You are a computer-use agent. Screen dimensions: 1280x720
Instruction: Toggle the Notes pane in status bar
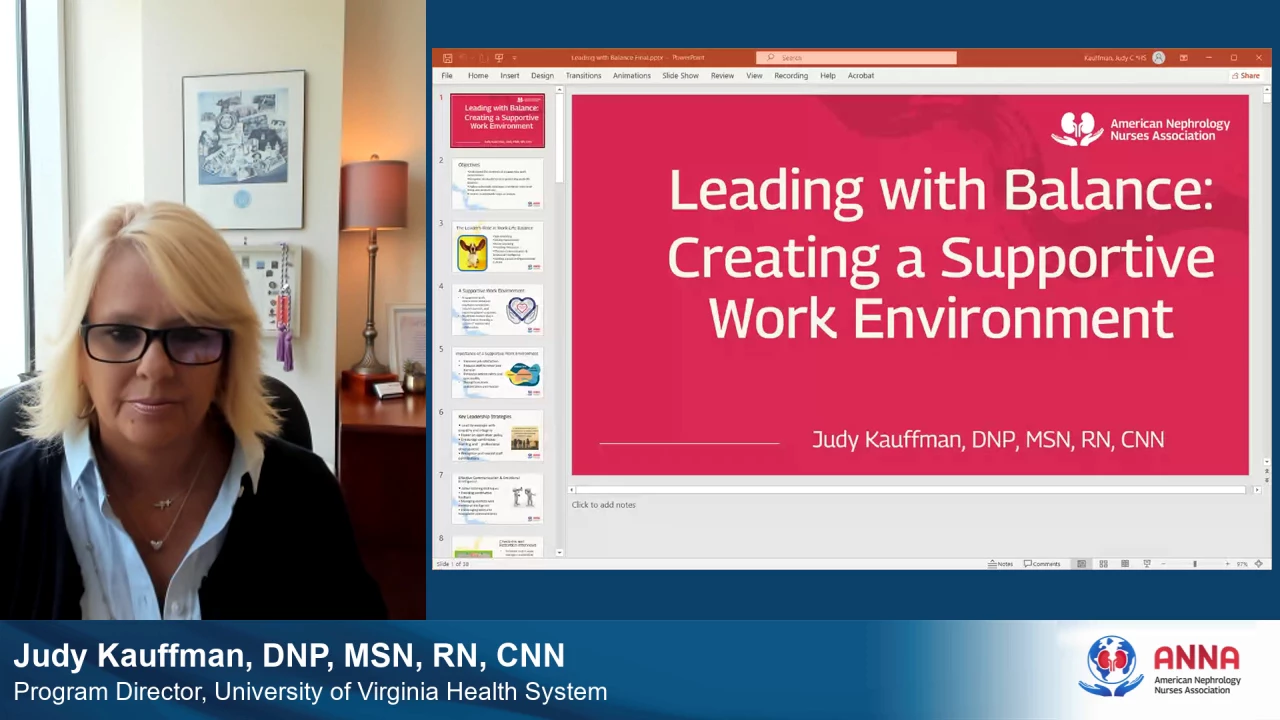(1001, 564)
